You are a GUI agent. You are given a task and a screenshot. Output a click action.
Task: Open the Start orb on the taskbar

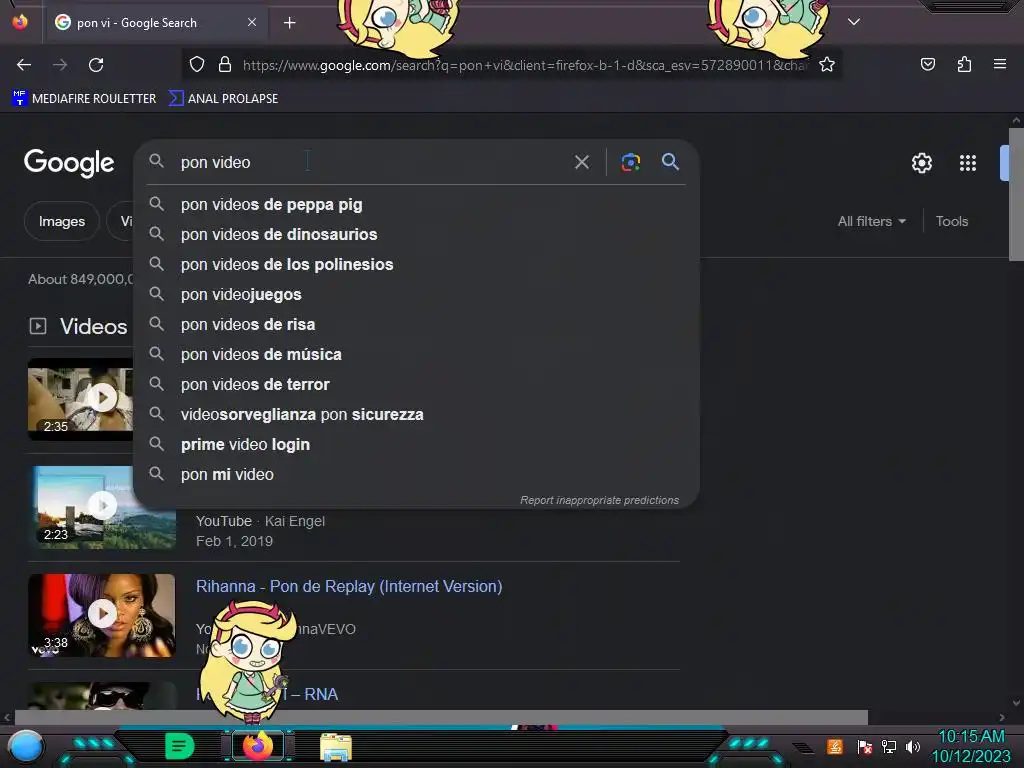coord(26,748)
